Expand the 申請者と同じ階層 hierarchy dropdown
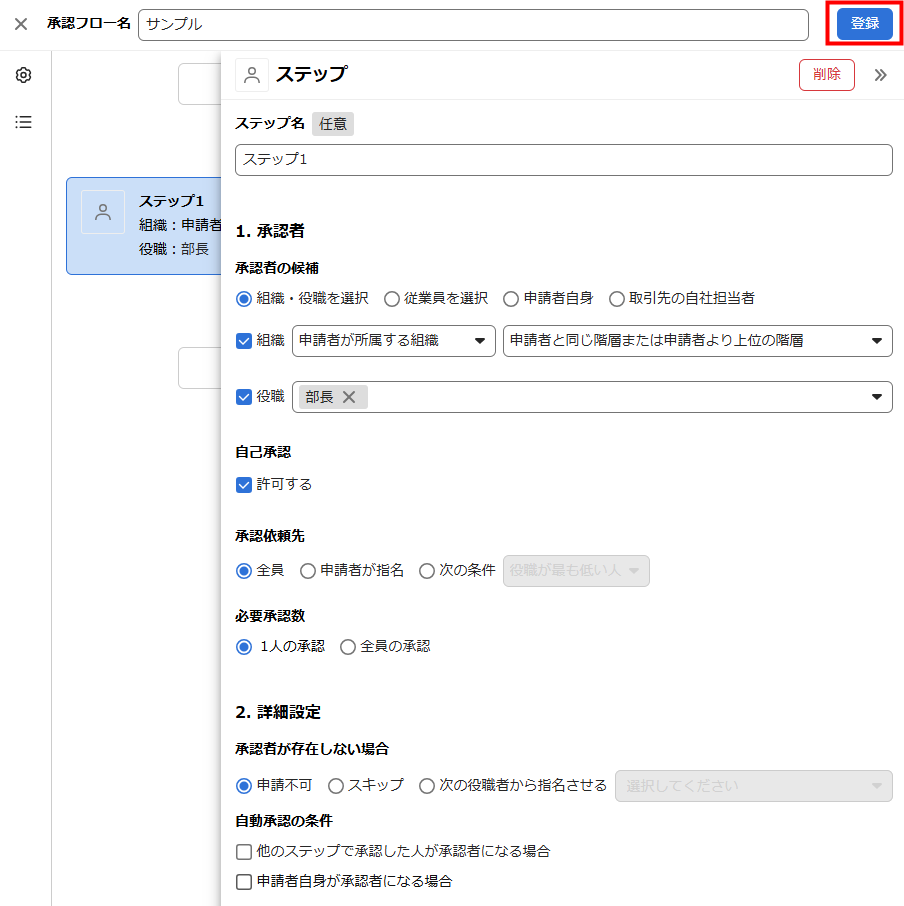Image resolution: width=904 pixels, height=906 pixels. [697, 340]
